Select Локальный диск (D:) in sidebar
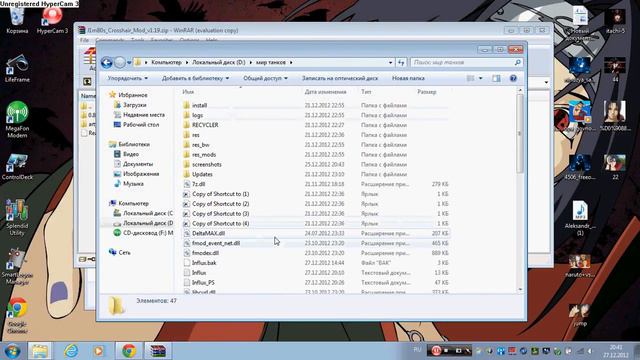This screenshot has height=360, width=640. 143,223
